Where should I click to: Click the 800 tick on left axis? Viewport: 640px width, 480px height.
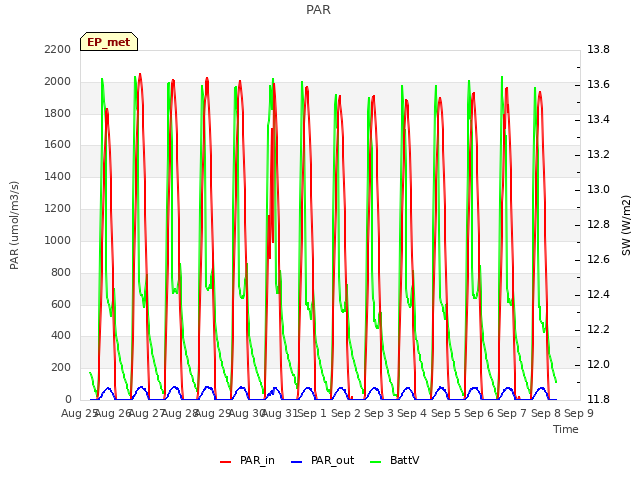(x=61, y=272)
